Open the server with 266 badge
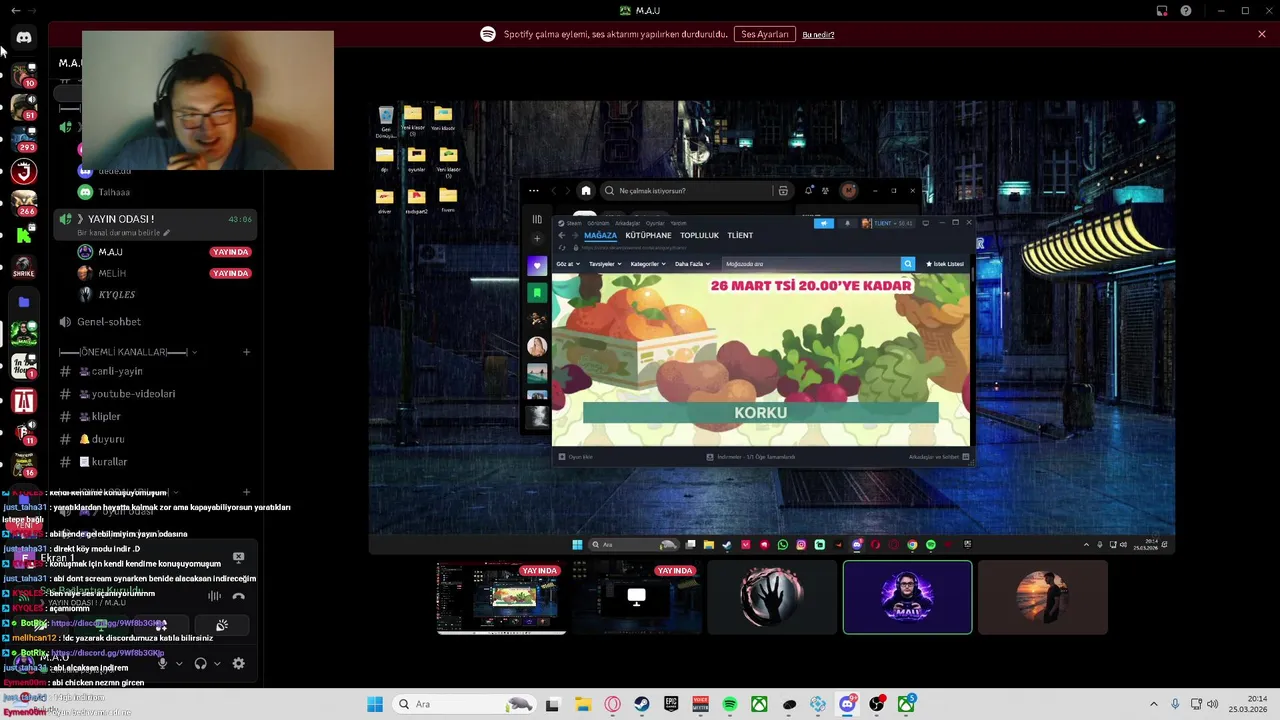Image resolution: width=1280 pixels, height=720 pixels. [x=24, y=203]
